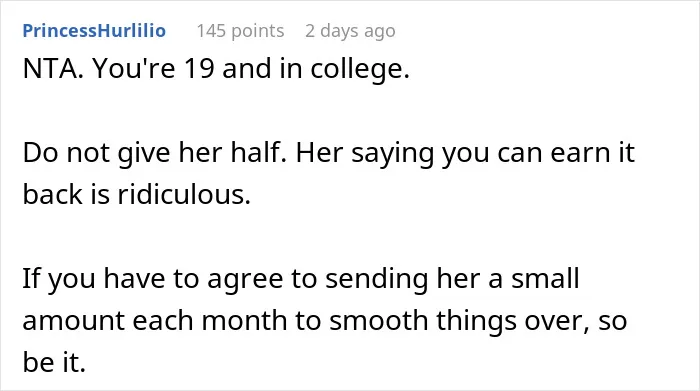
Task: Click the phrase "Do not give"
Action: (96, 153)
